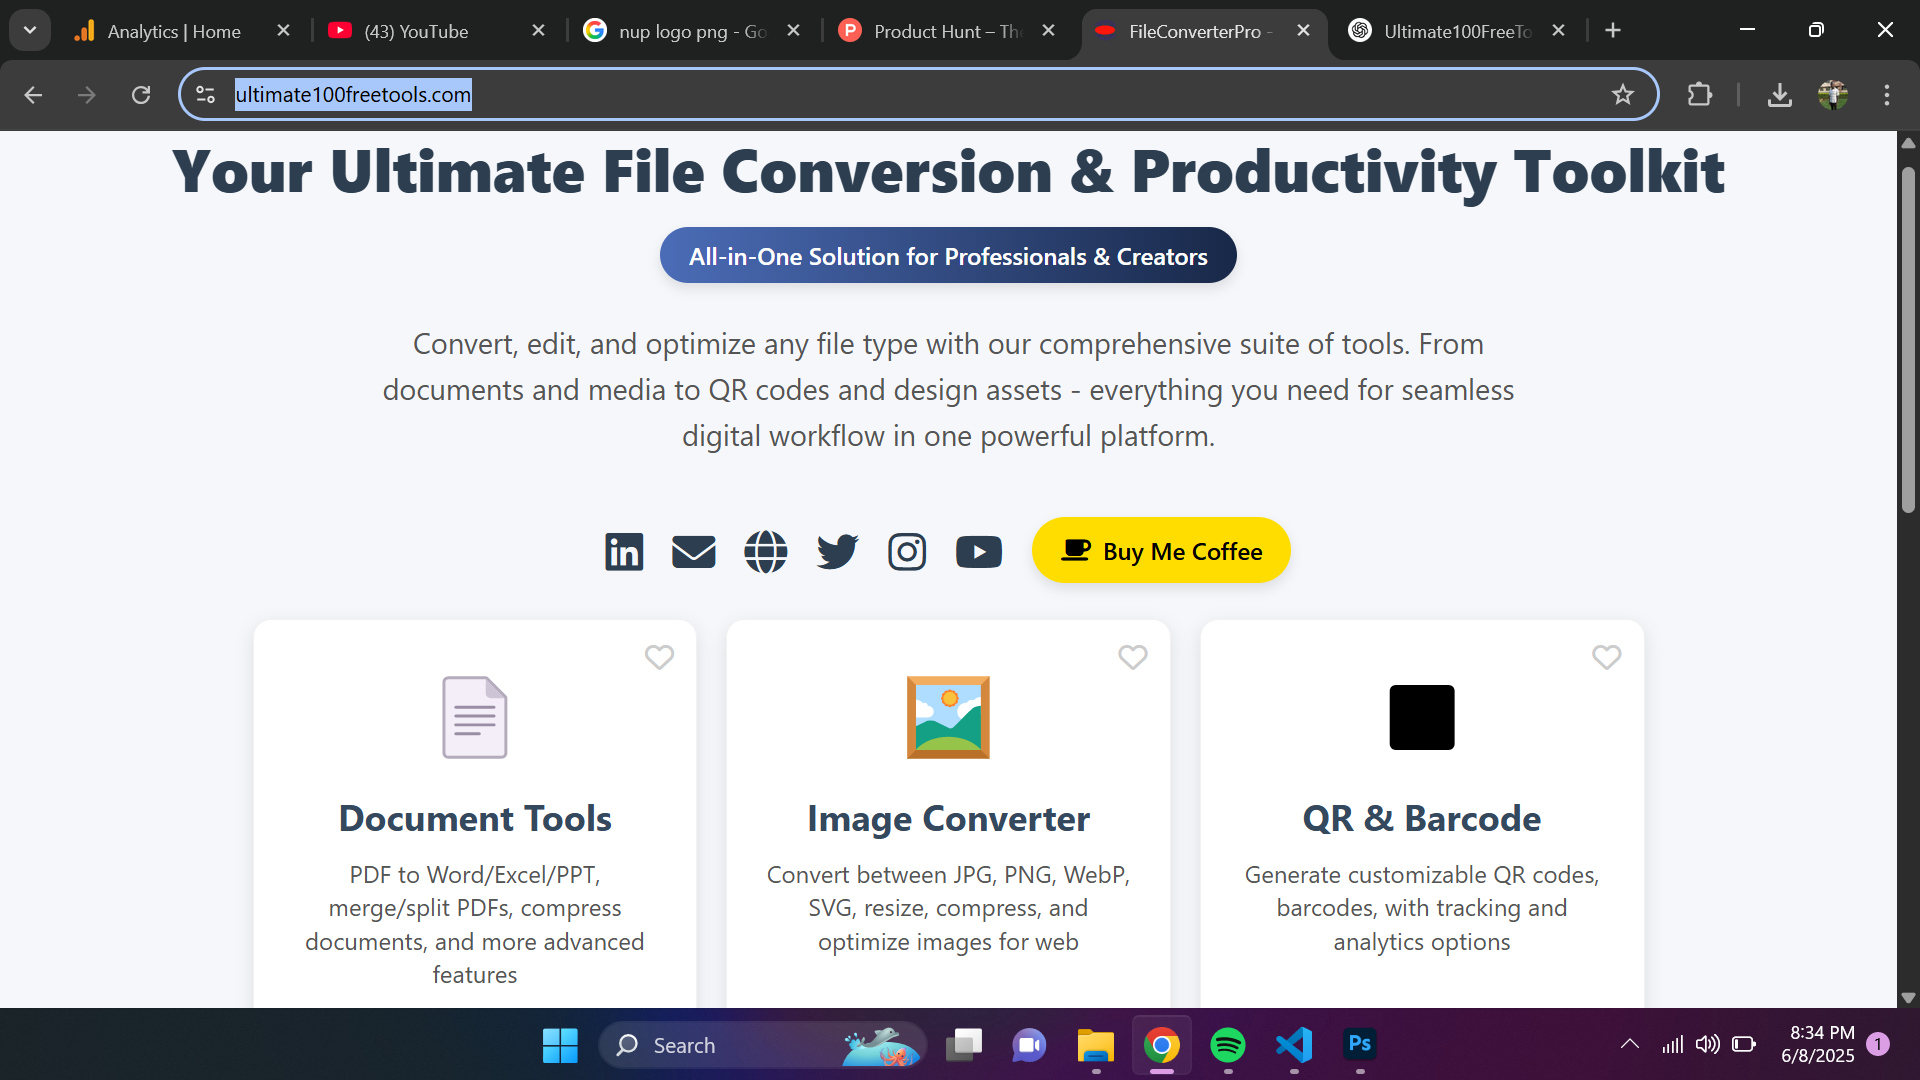The height and width of the screenshot is (1080, 1920).
Task: Favorite the QR & Barcode card
Action: 1607,657
